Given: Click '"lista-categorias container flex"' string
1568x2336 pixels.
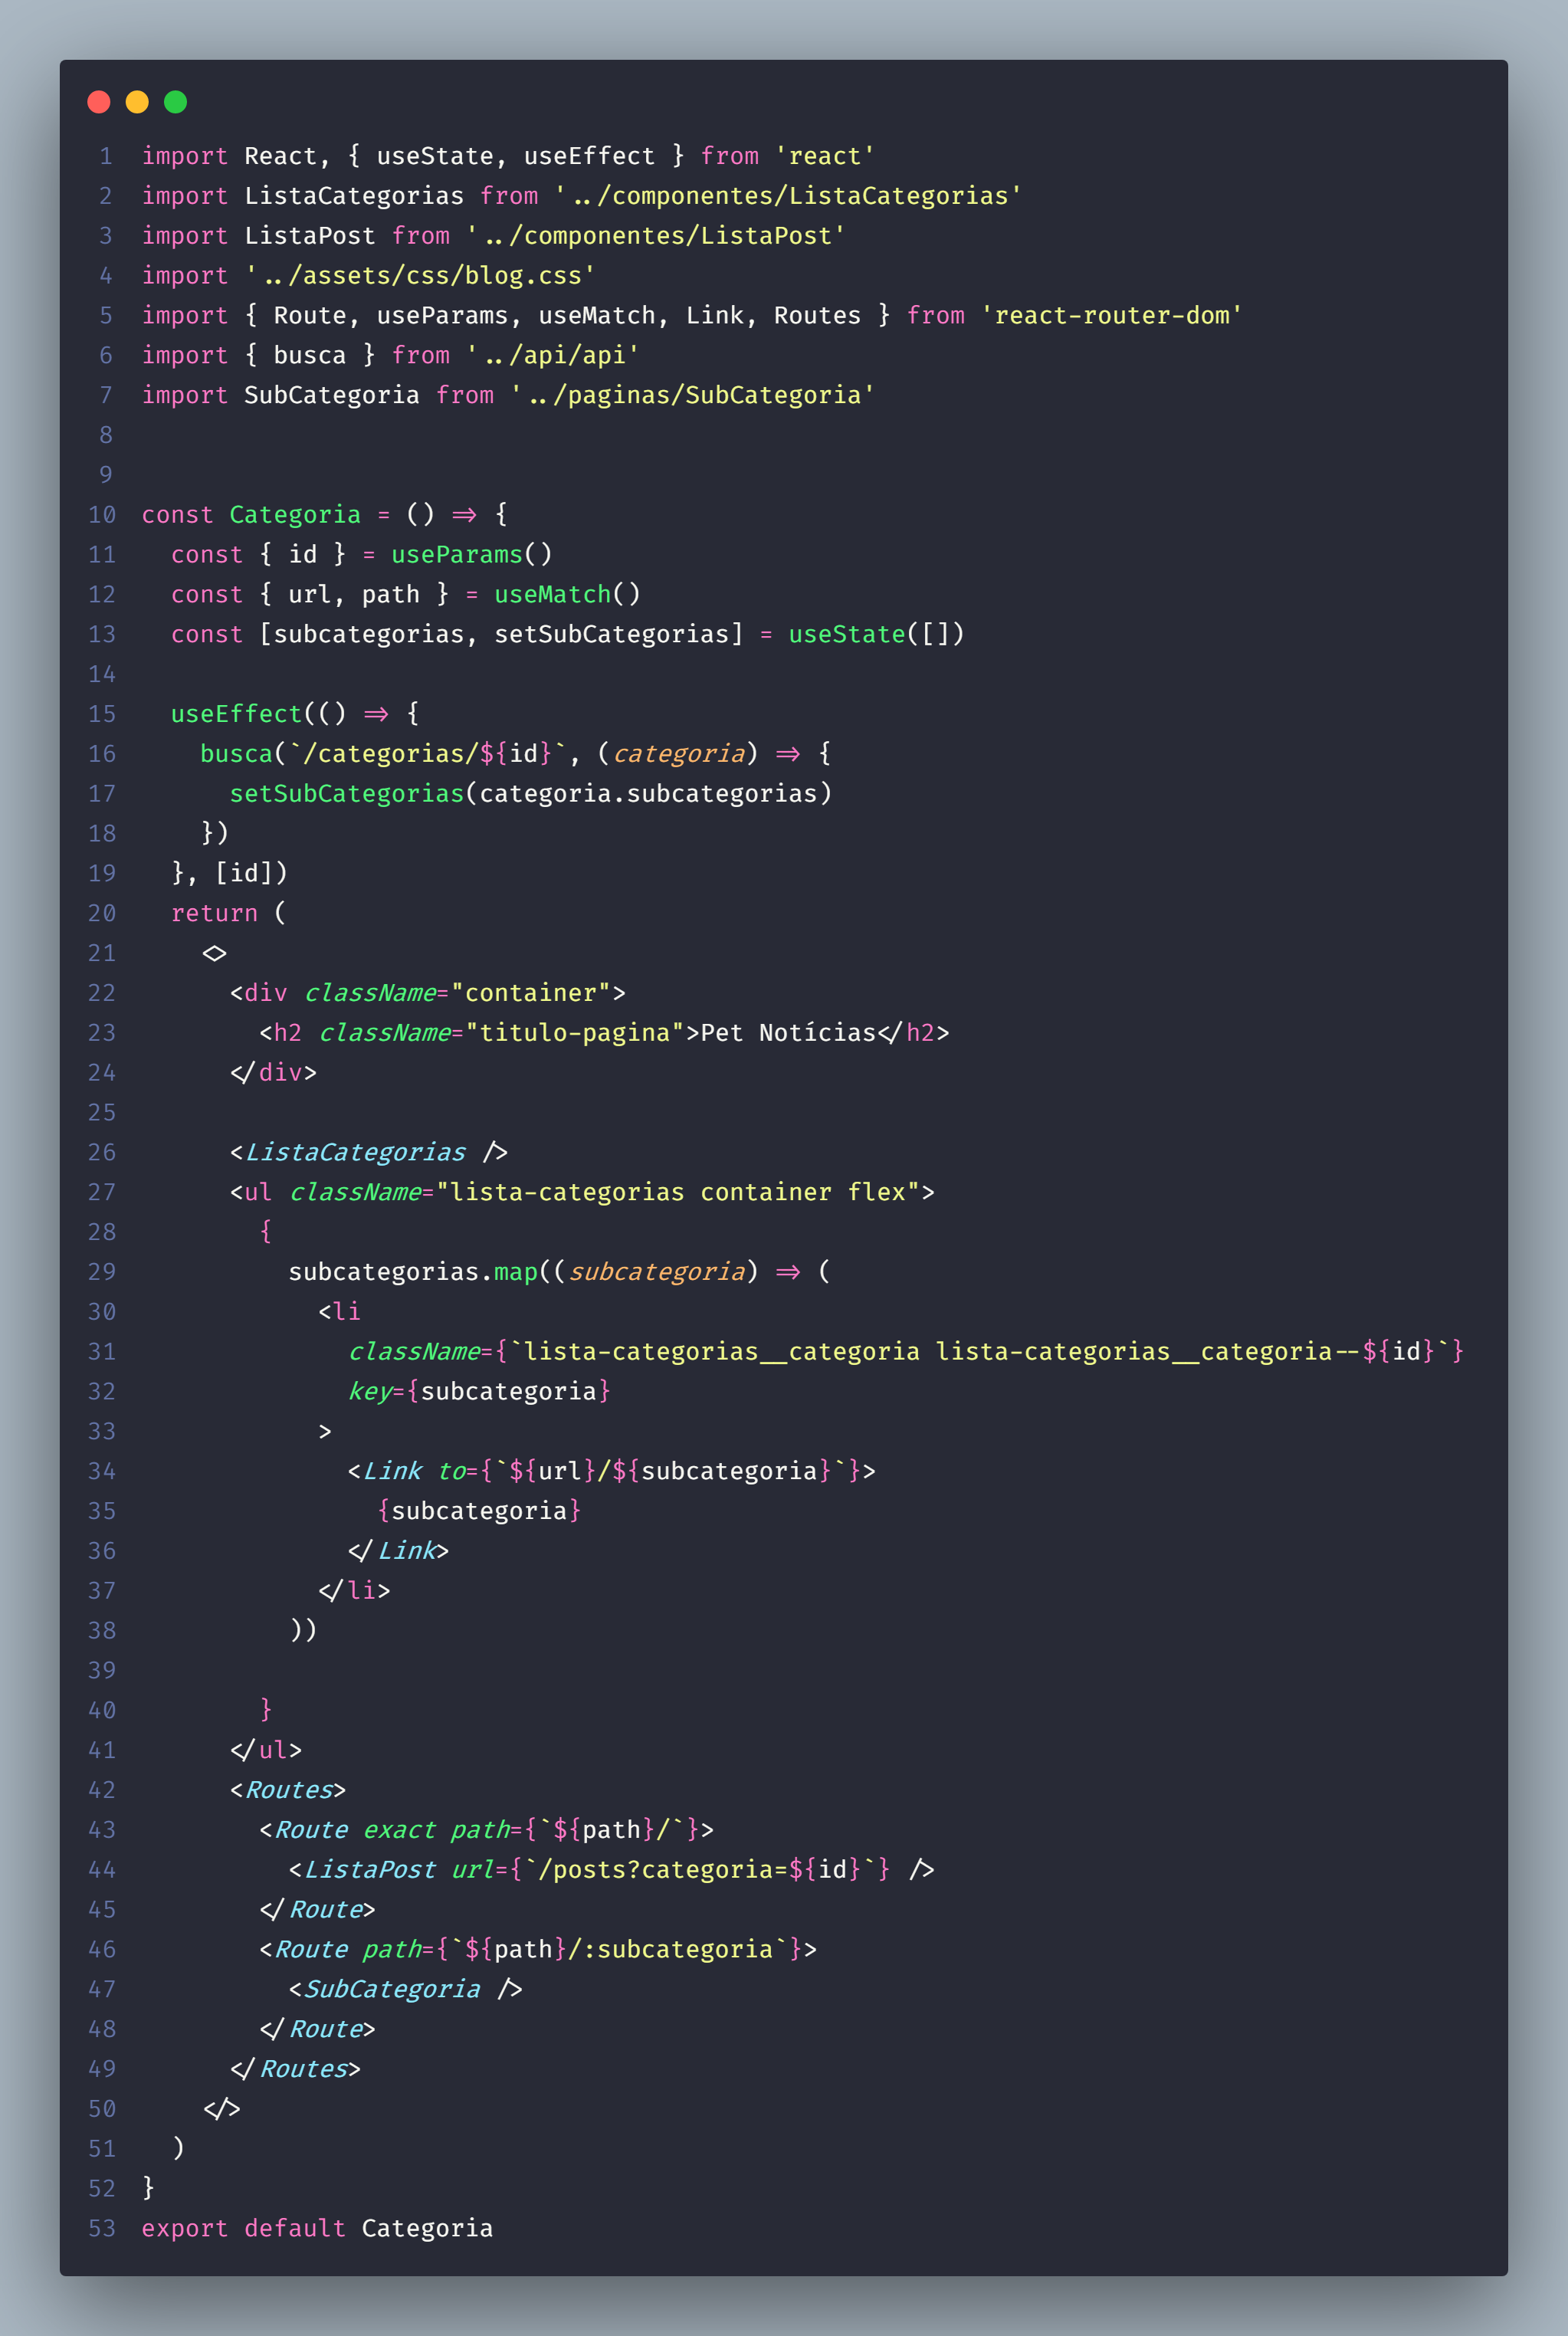Looking at the screenshot, I should pos(678,1193).
